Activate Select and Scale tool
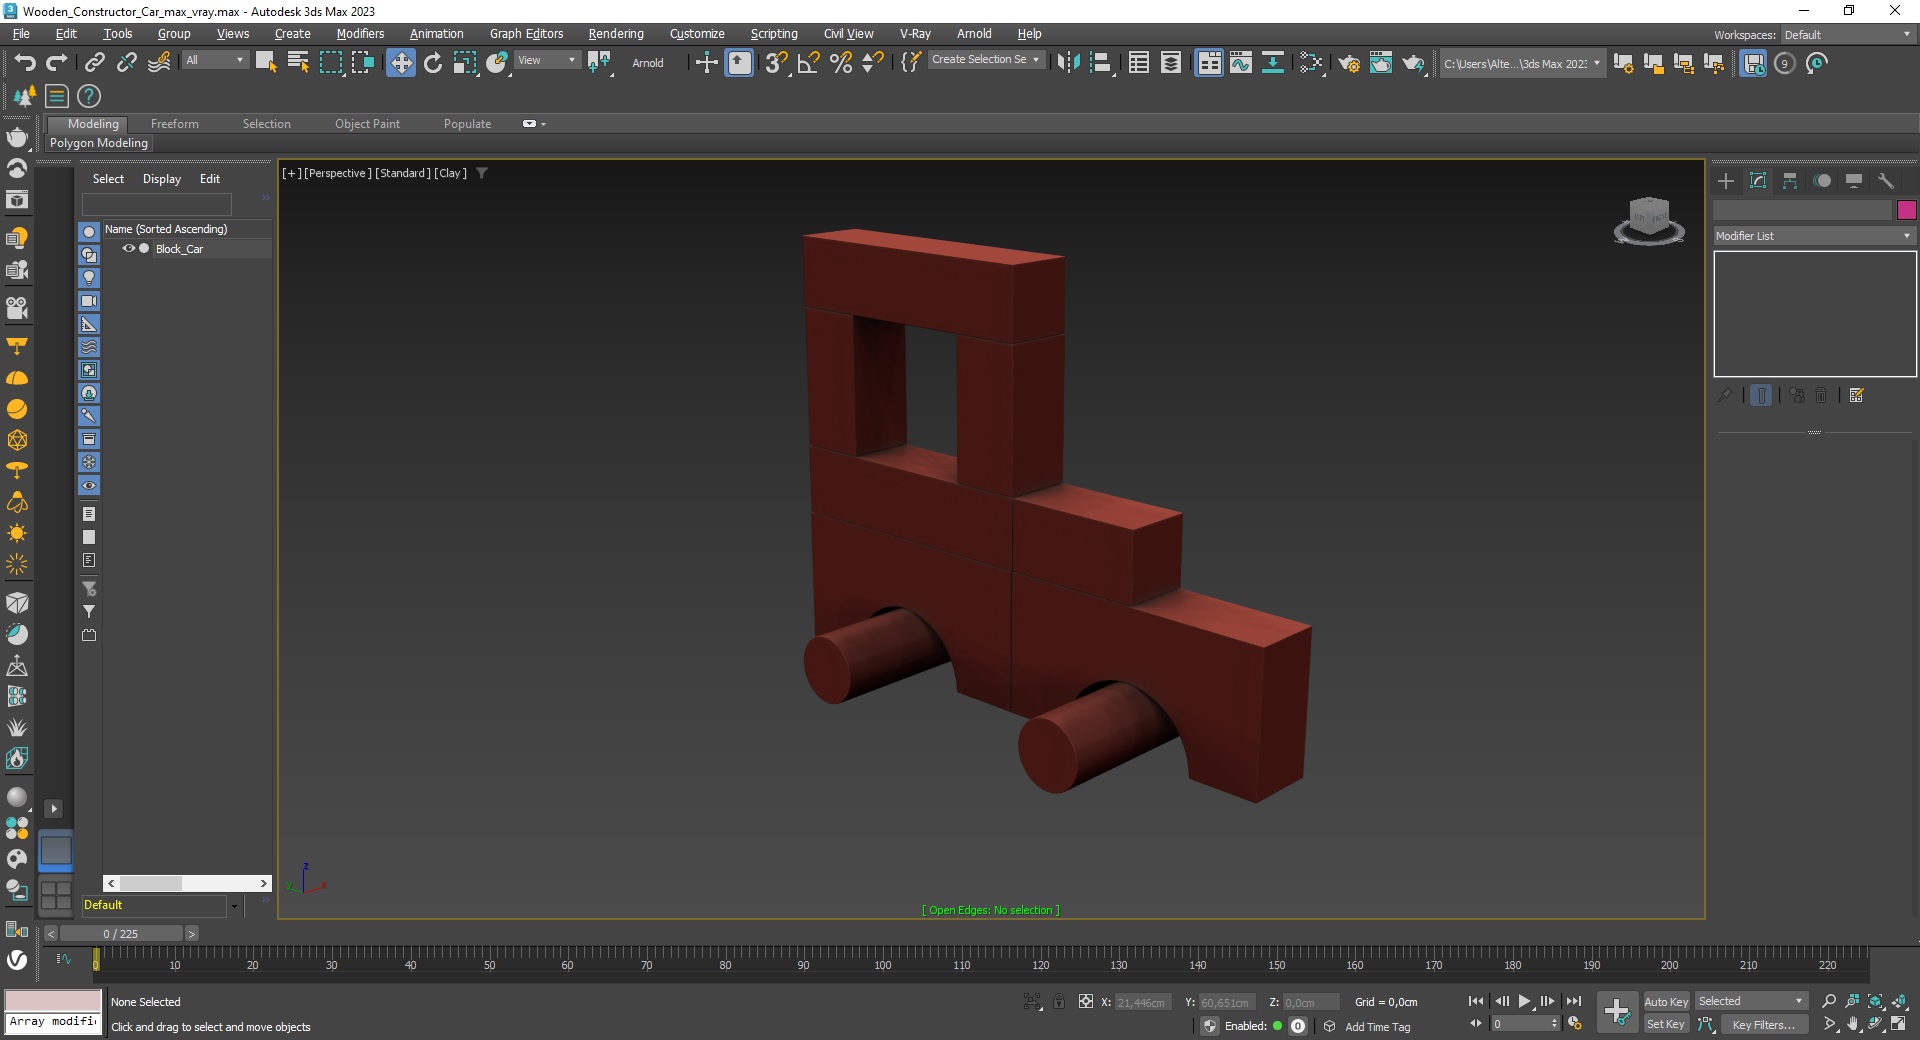Screen dimensions: 1920x1040 click(x=465, y=63)
